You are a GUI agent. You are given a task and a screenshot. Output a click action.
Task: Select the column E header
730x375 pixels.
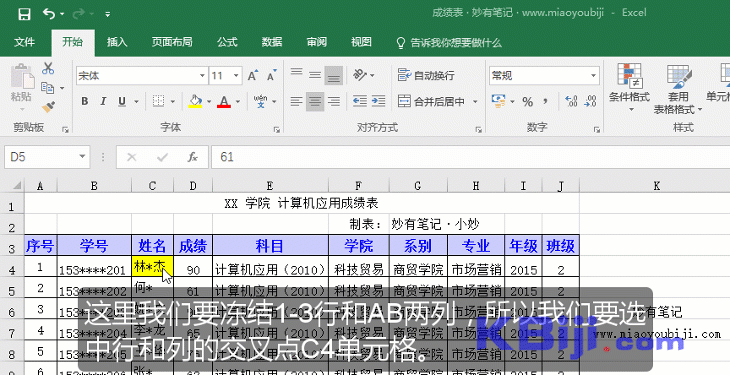pyautogui.click(x=270, y=186)
